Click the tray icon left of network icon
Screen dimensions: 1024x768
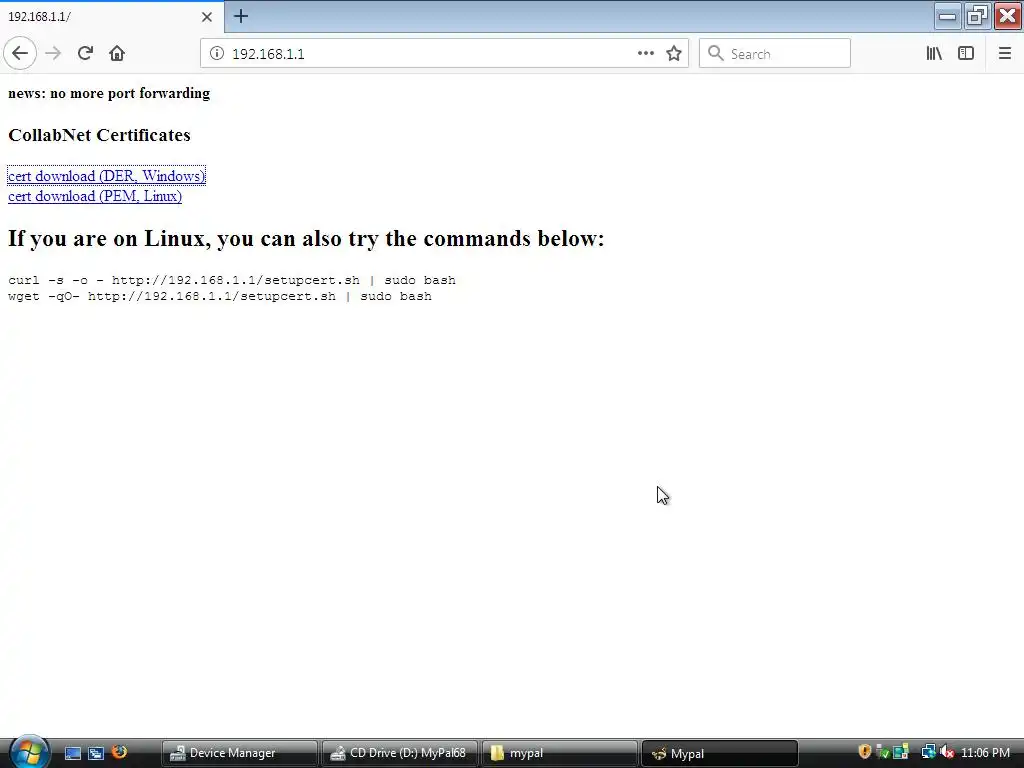click(901, 752)
